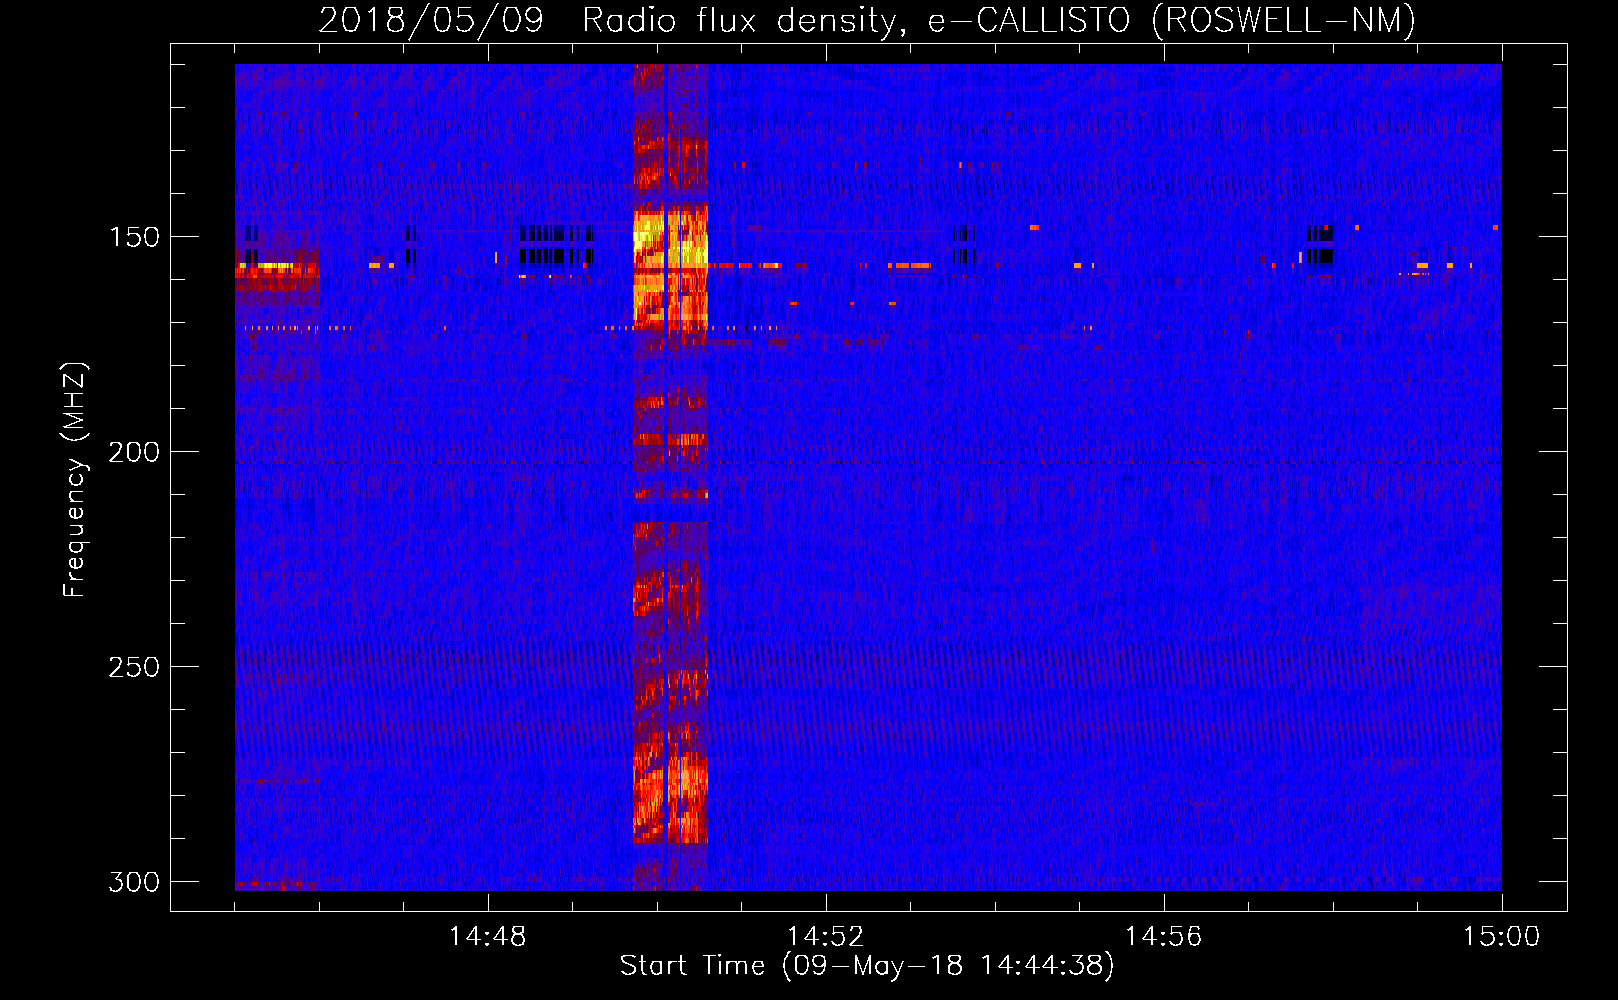Click the time tick label "15:00"
The image size is (1618, 1000).
pos(1501,937)
